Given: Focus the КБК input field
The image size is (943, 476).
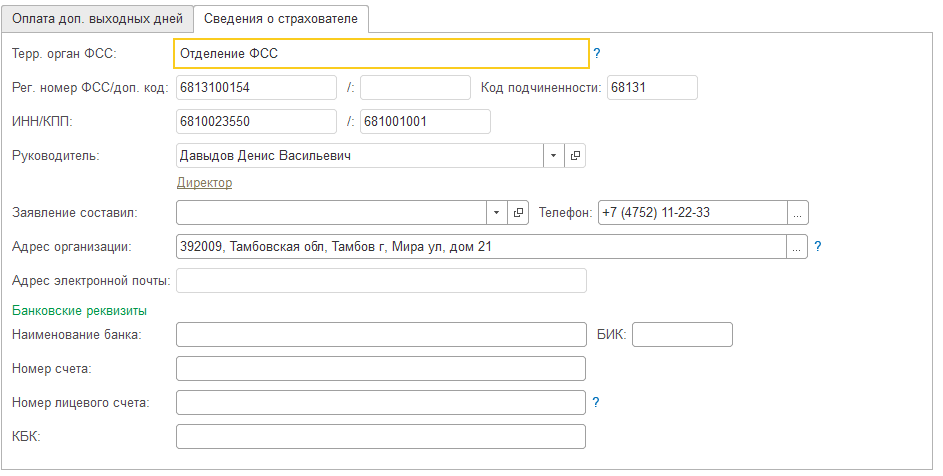Looking at the screenshot, I should 380,437.
